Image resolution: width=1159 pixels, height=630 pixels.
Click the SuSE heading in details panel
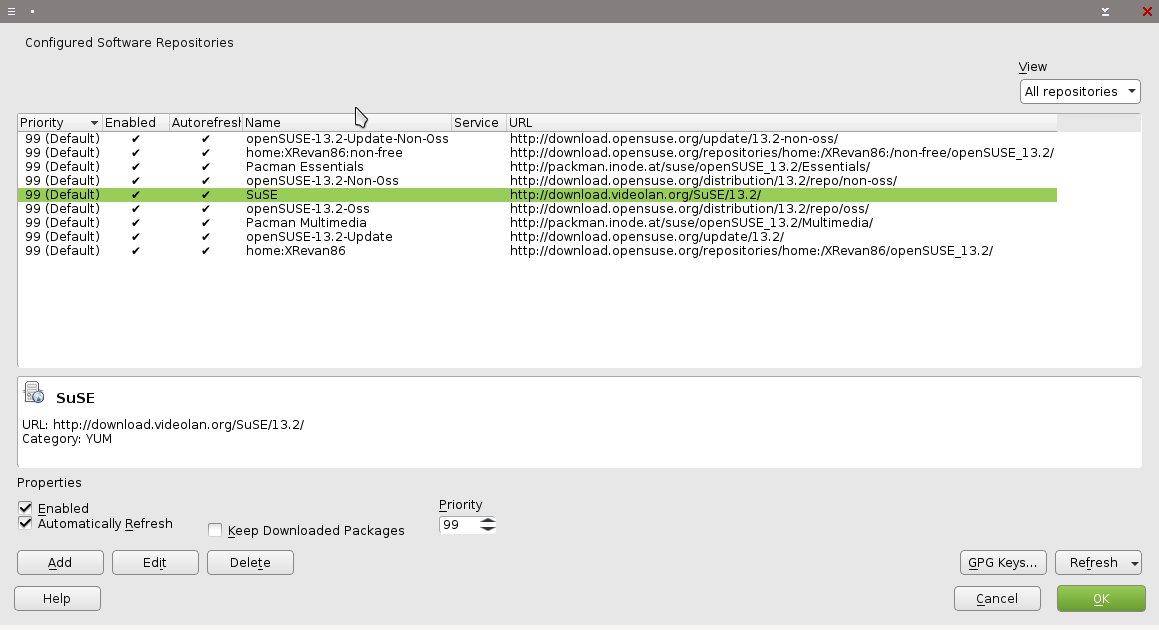(x=75, y=398)
